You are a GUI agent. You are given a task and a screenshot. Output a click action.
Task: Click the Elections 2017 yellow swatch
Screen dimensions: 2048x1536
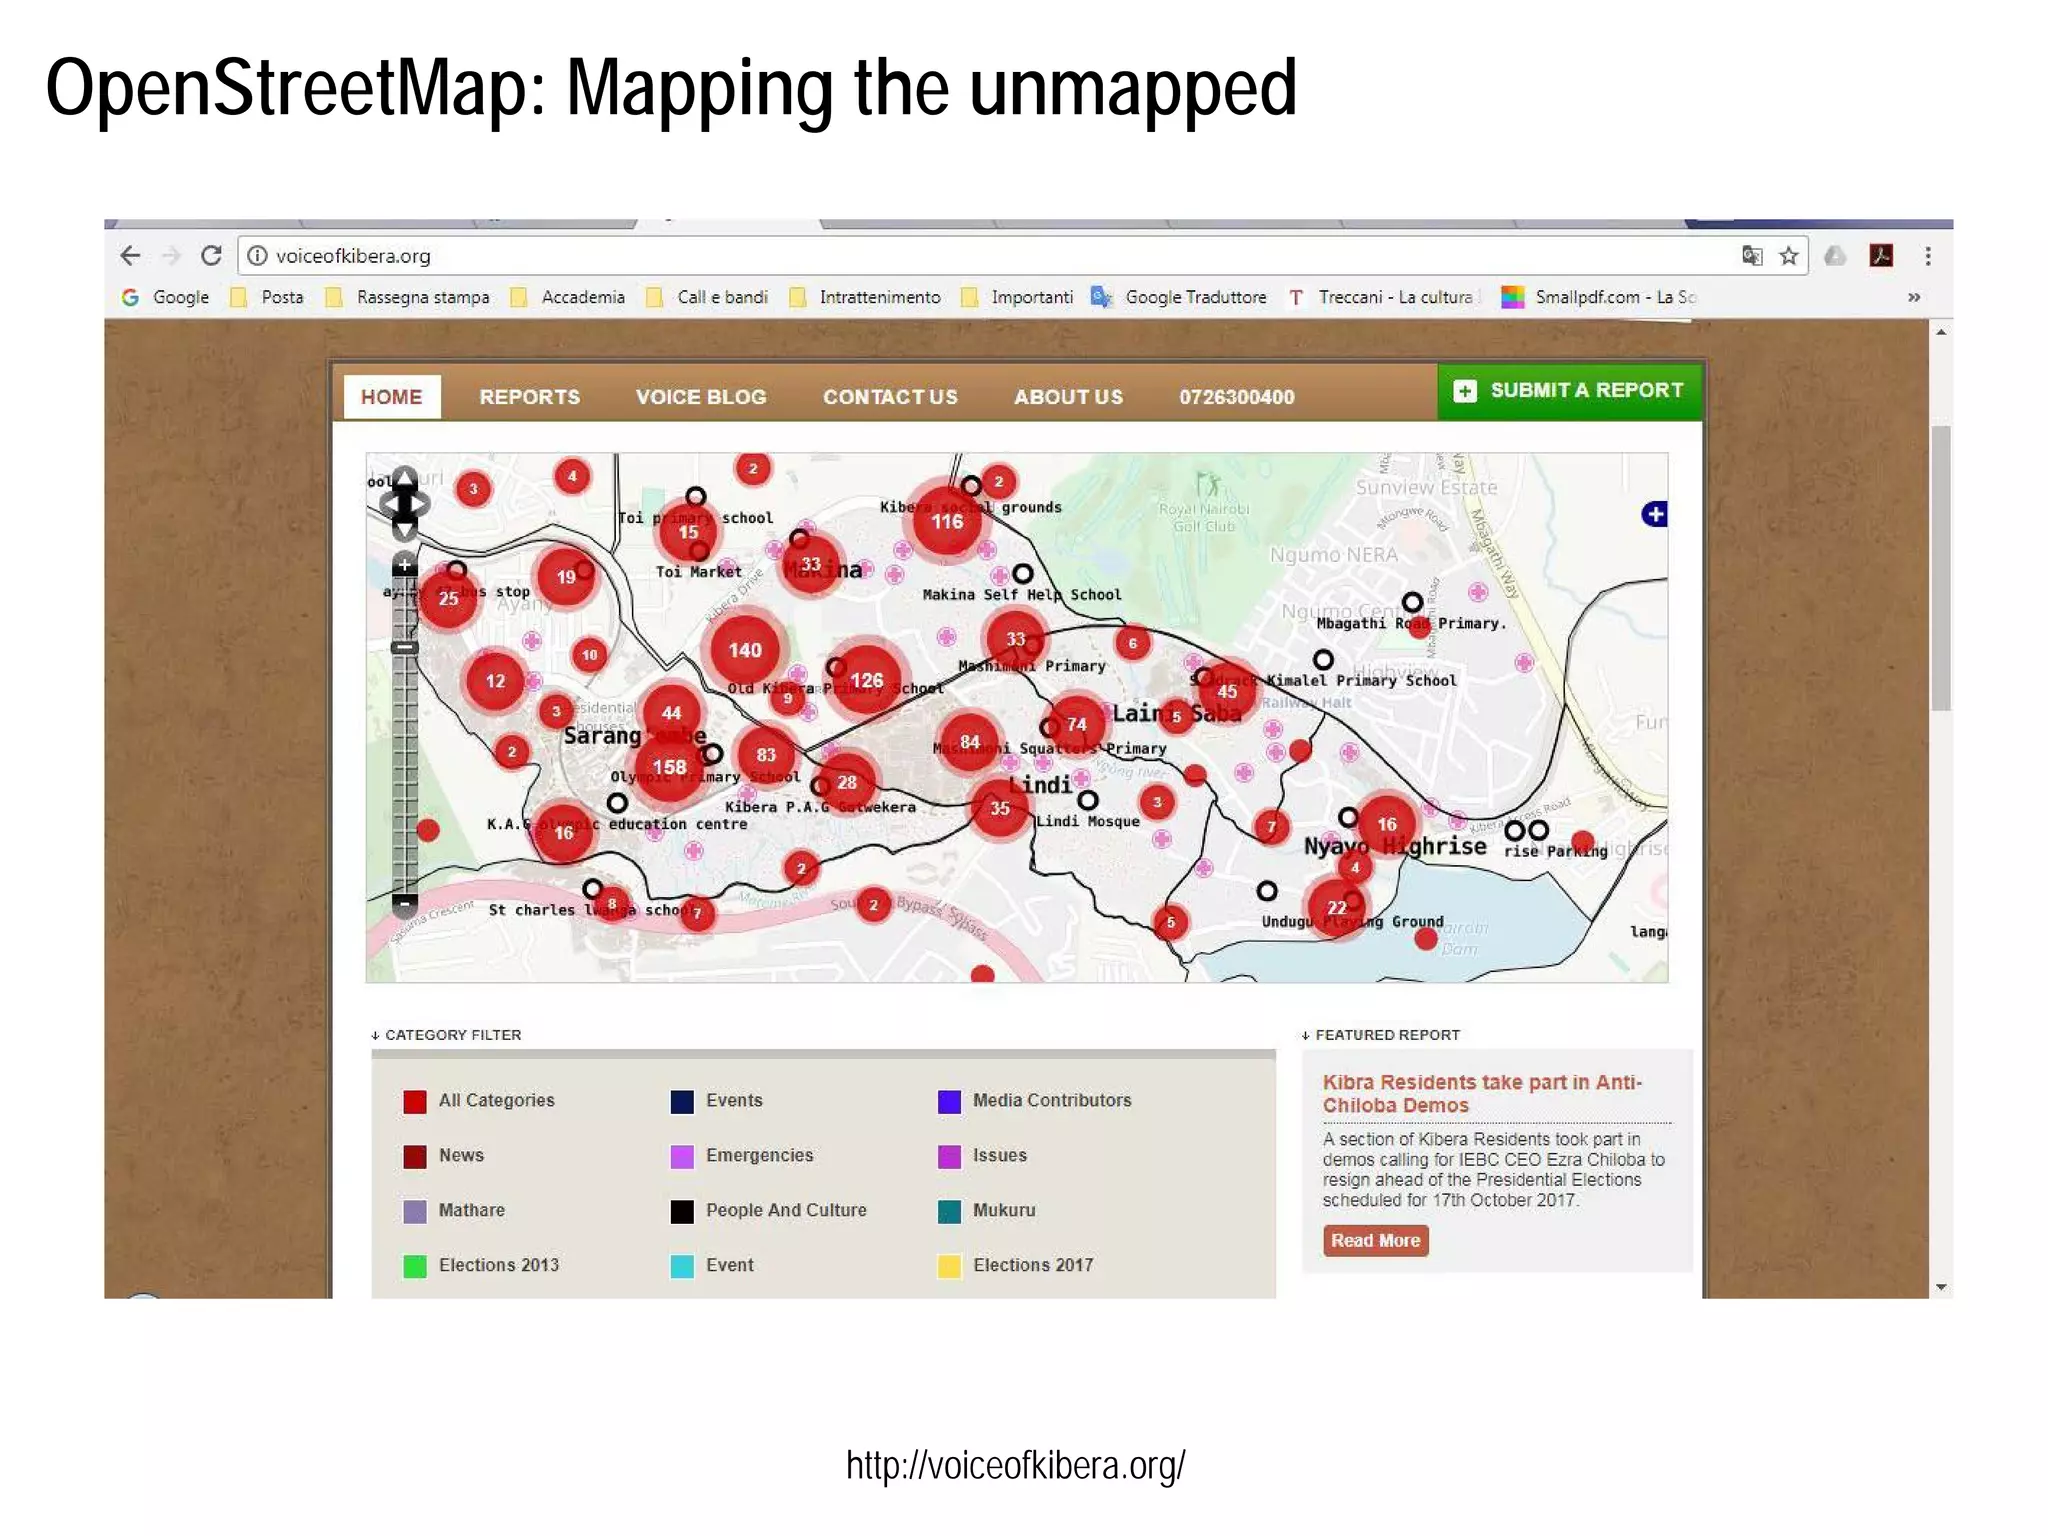[x=949, y=1267]
